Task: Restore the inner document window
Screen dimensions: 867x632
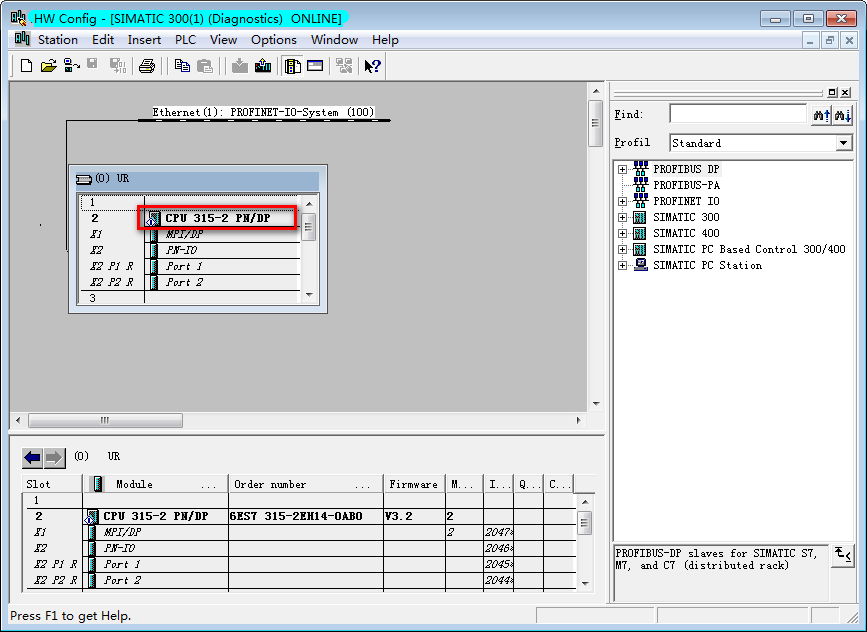Action: tap(829, 40)
